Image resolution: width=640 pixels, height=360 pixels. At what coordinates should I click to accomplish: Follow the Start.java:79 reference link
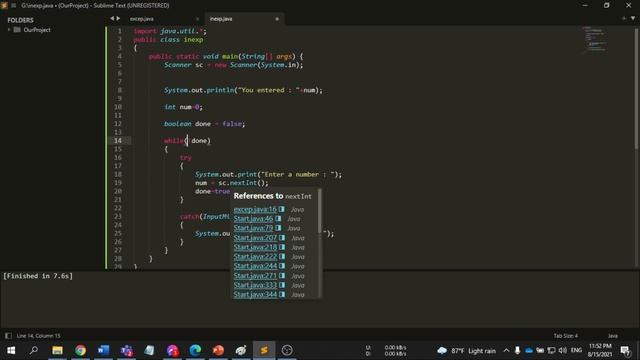(253, 228)
